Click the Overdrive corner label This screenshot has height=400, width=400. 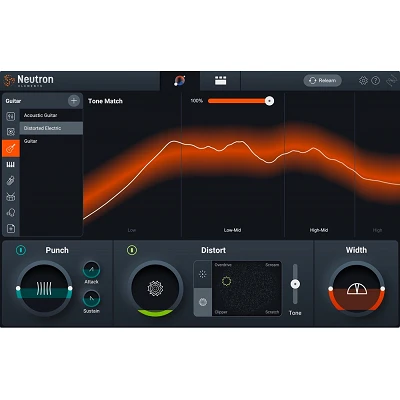pyautogui.click(x=223, y=265)
